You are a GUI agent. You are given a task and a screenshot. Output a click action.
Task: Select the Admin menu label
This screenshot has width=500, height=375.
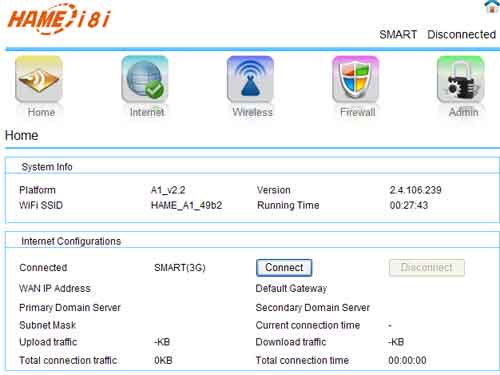(x=463, y=112)
